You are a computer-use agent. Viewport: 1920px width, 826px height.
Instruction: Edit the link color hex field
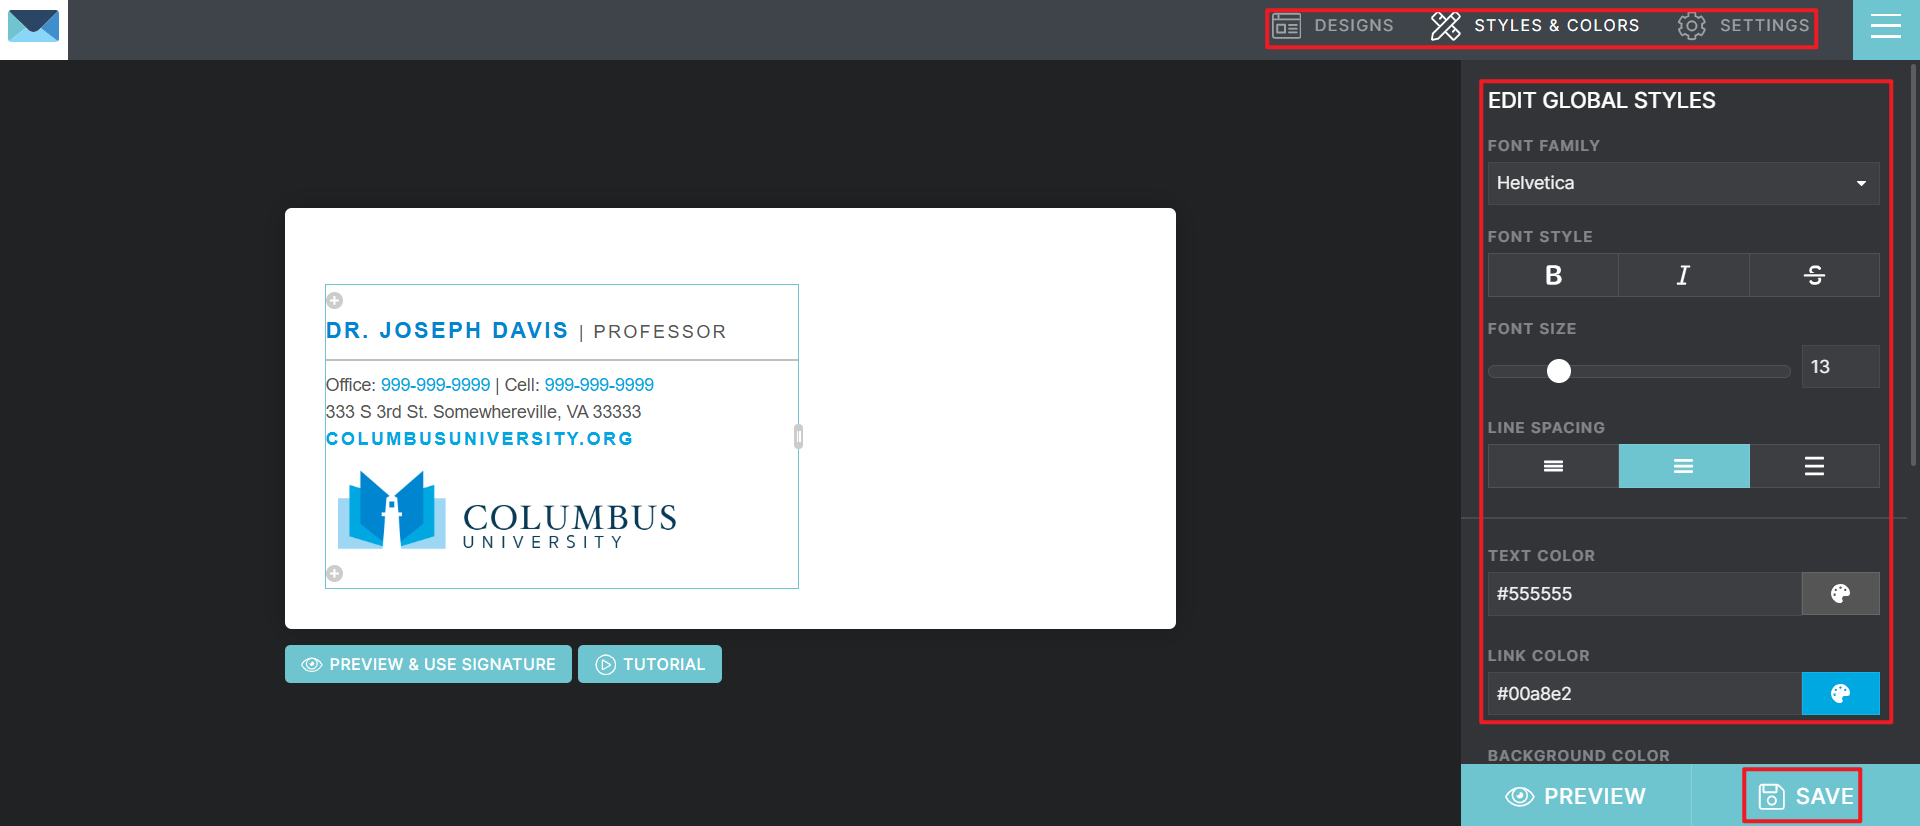[1644, 694]
